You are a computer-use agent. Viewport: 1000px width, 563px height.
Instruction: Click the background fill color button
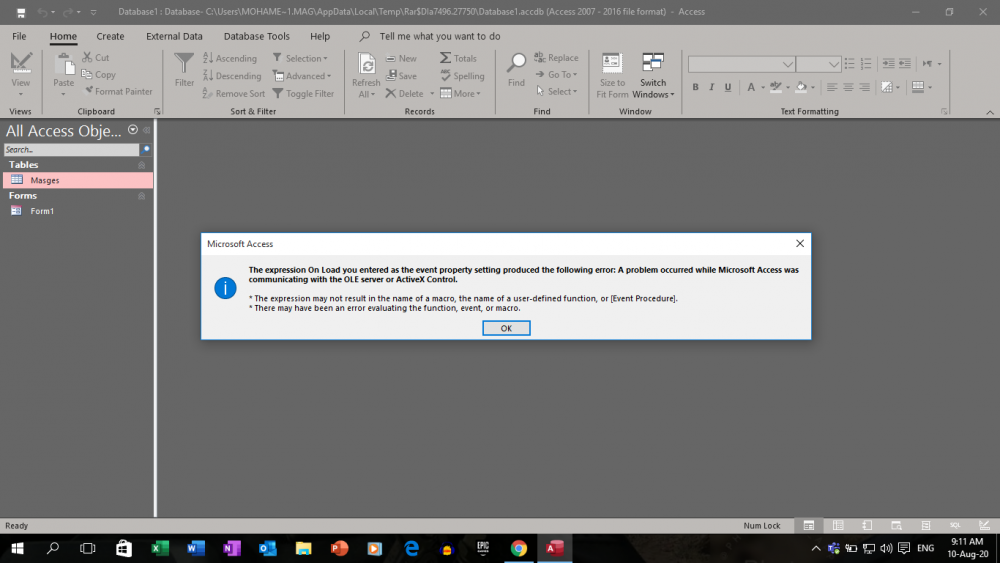click(802, 87)
